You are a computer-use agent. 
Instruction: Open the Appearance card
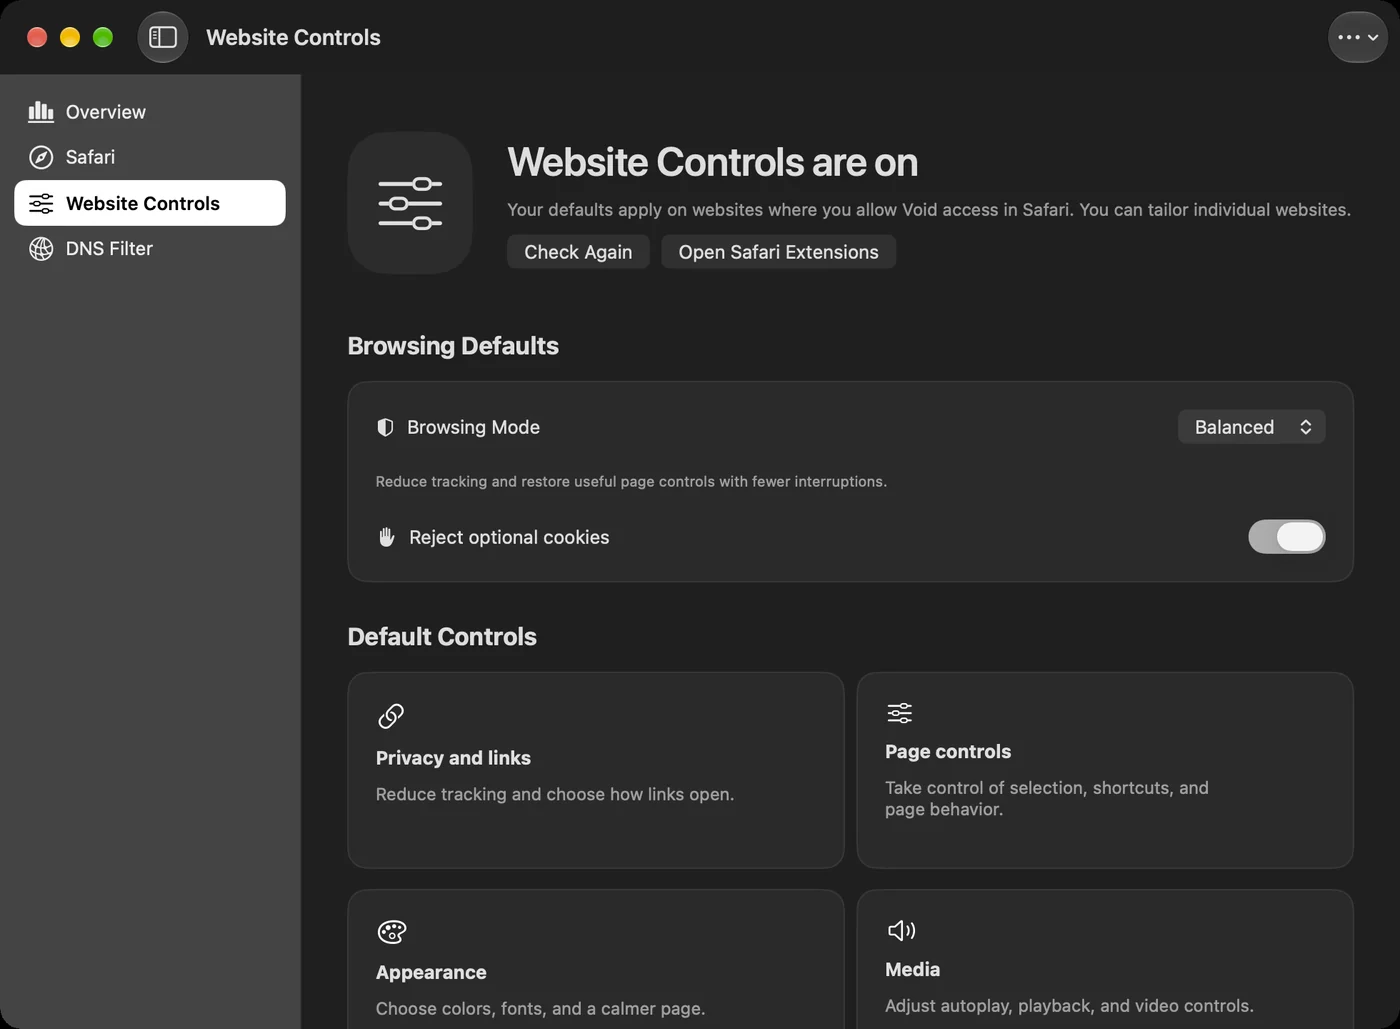point(596,959)
